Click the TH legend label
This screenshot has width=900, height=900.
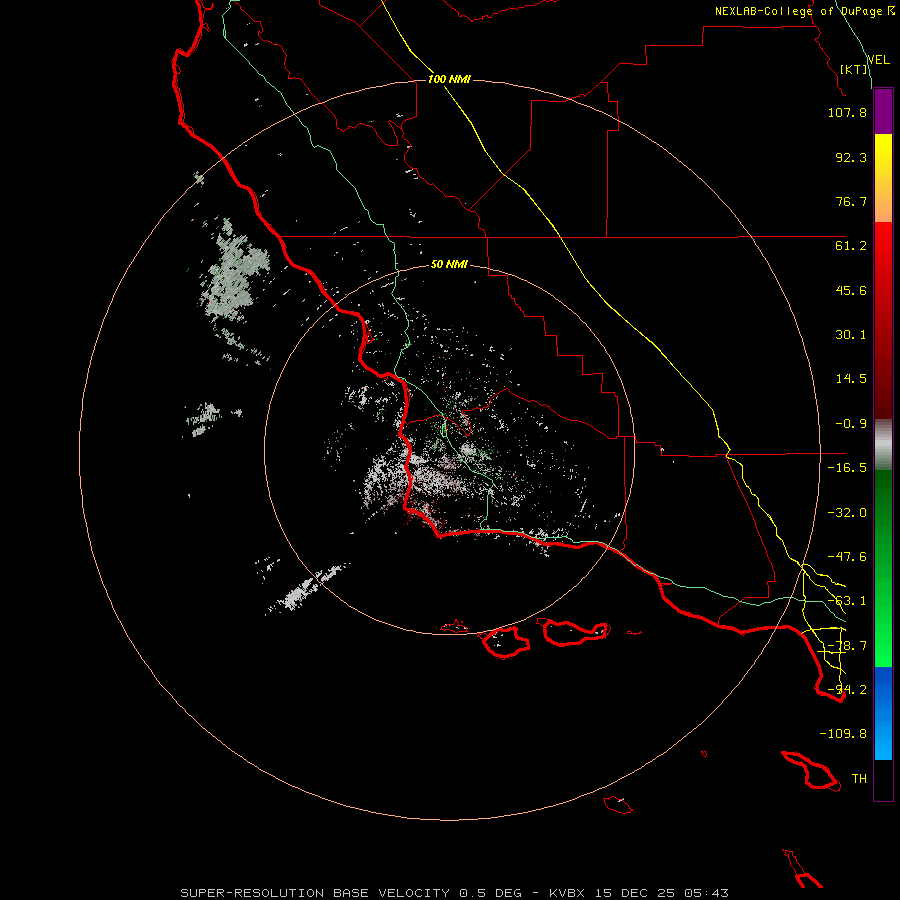(x=859, y=779)
